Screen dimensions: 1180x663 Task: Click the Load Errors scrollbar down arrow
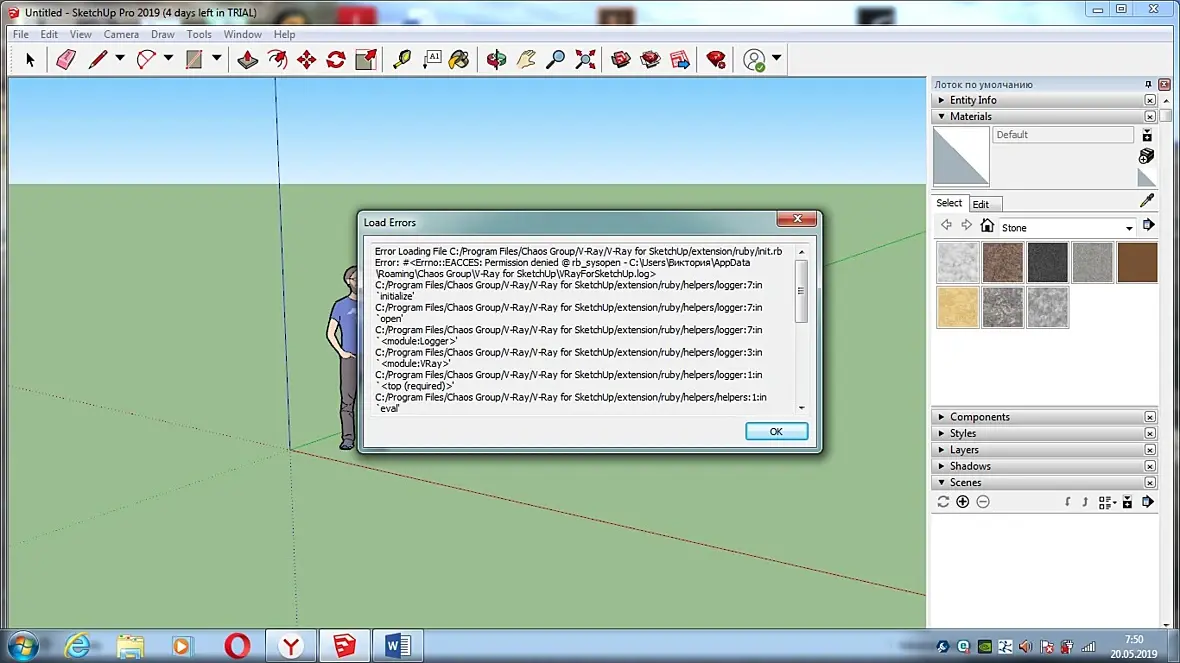click(x=801, y=407)
